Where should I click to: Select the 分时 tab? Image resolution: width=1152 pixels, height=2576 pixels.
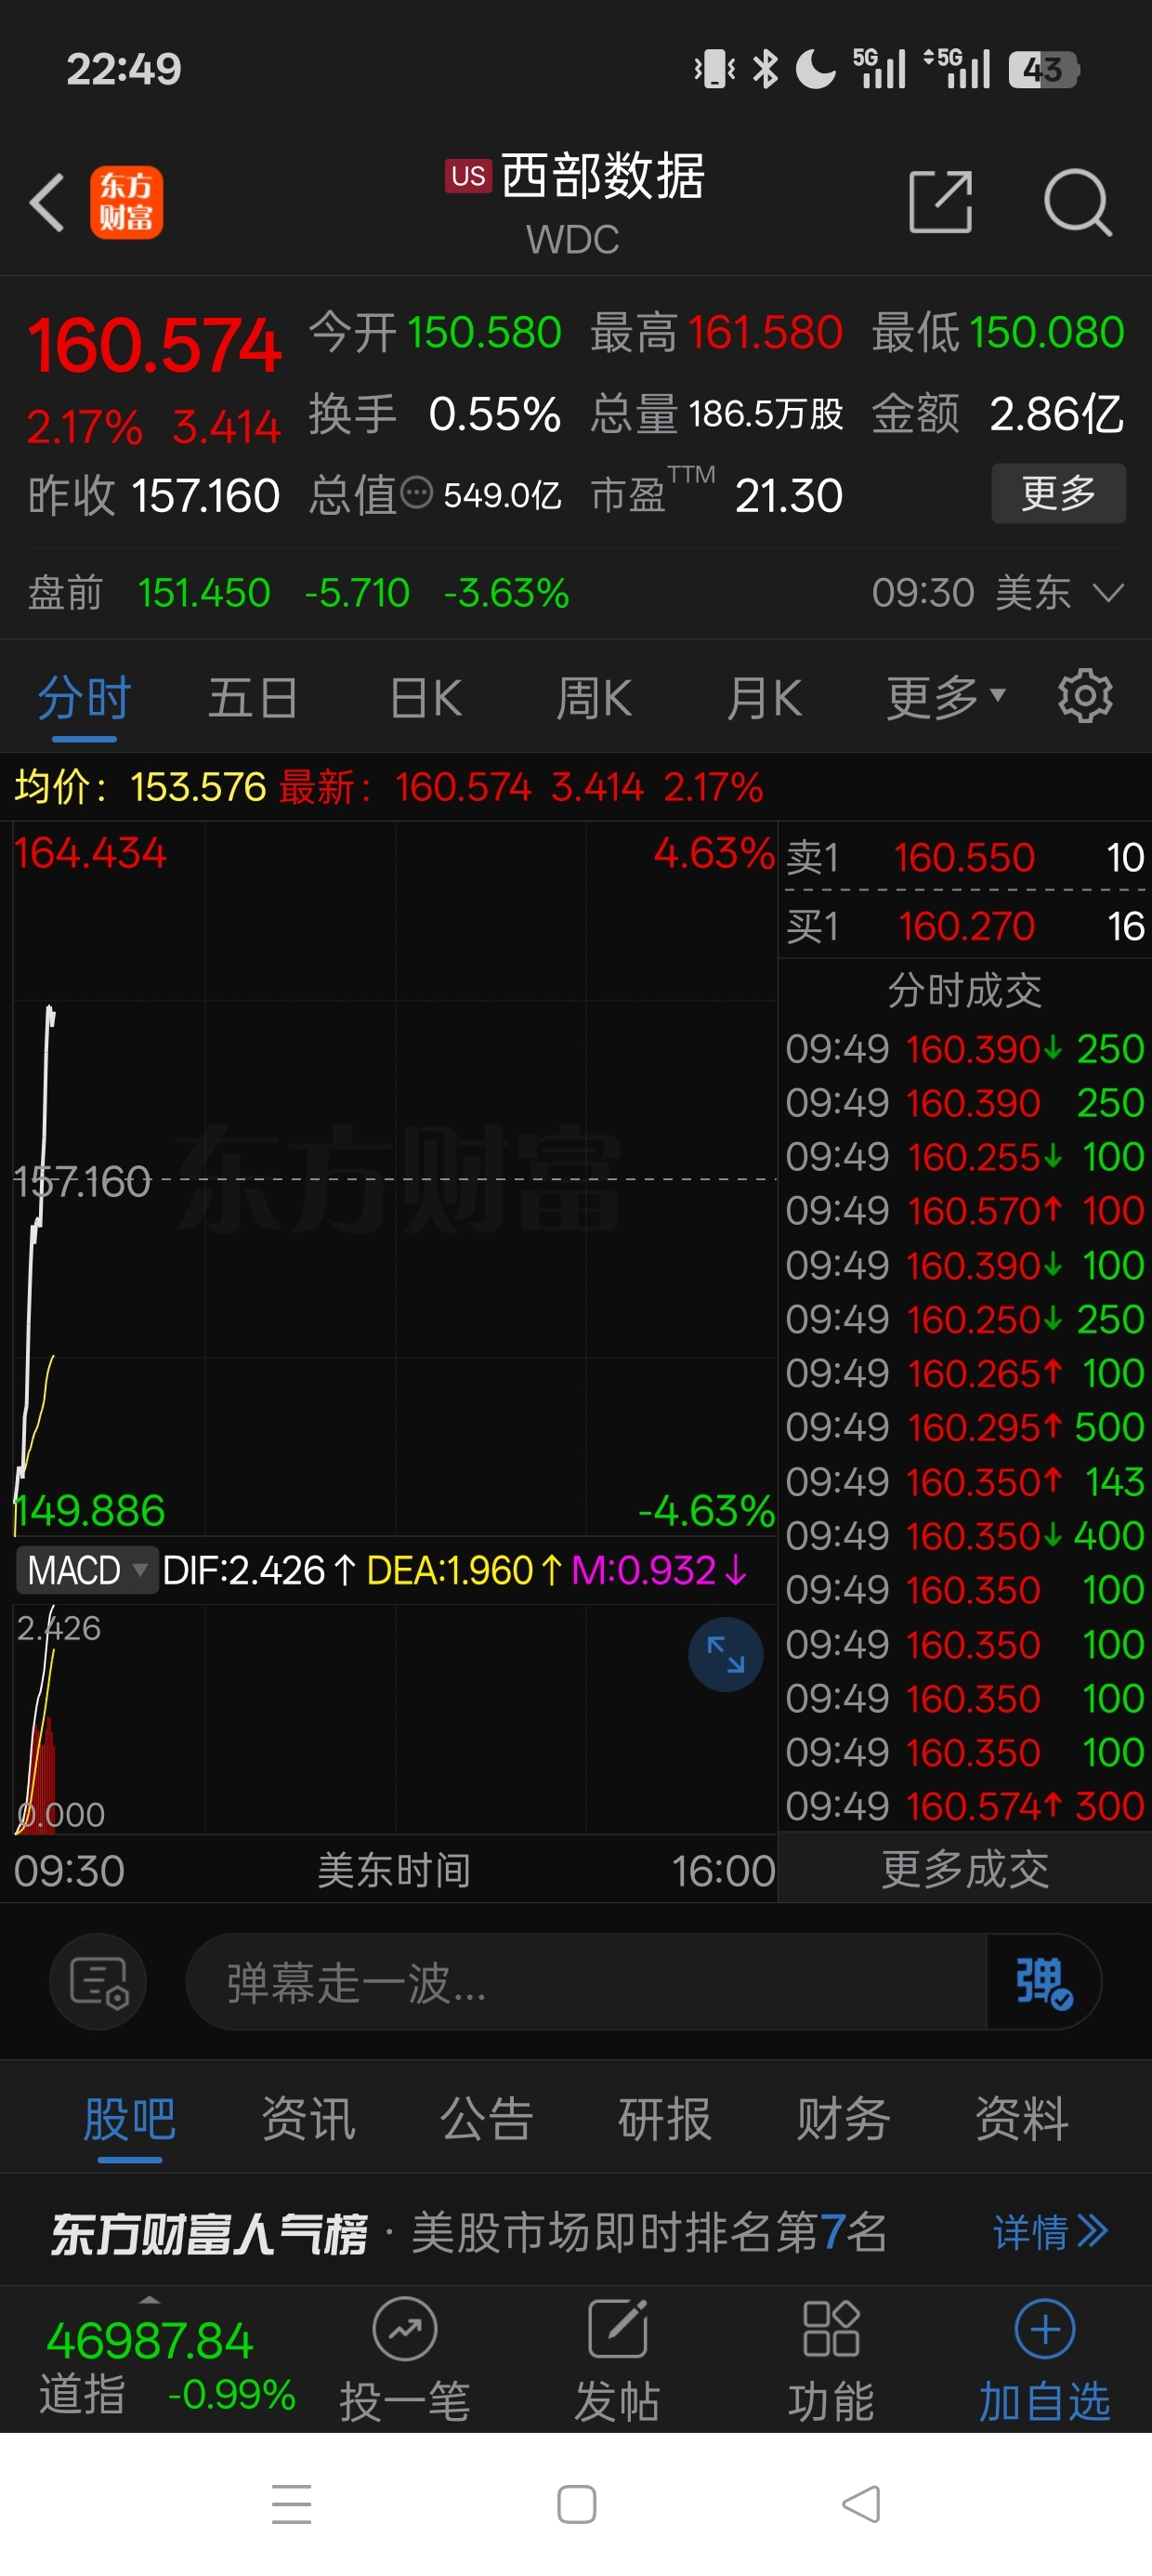coord(84,697)
